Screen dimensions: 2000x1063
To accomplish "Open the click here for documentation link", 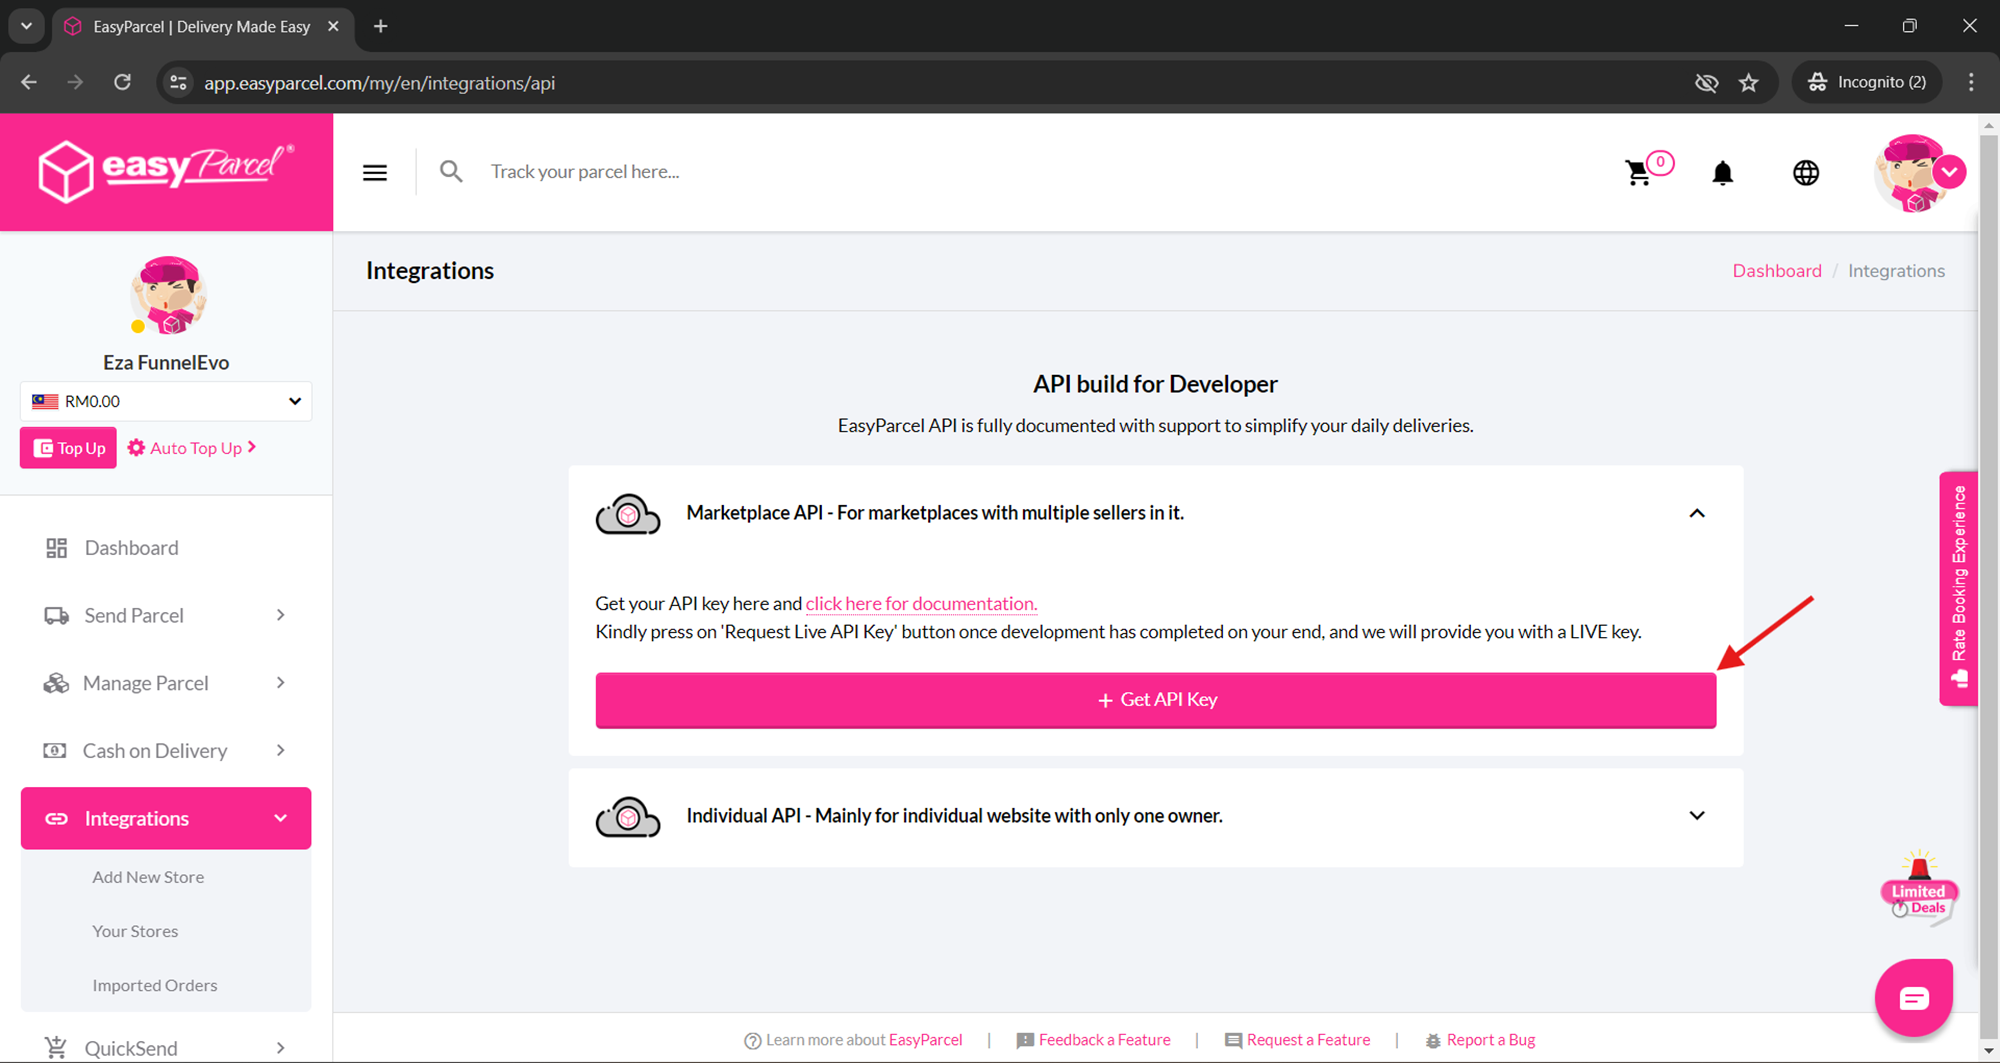I will 921,604.
